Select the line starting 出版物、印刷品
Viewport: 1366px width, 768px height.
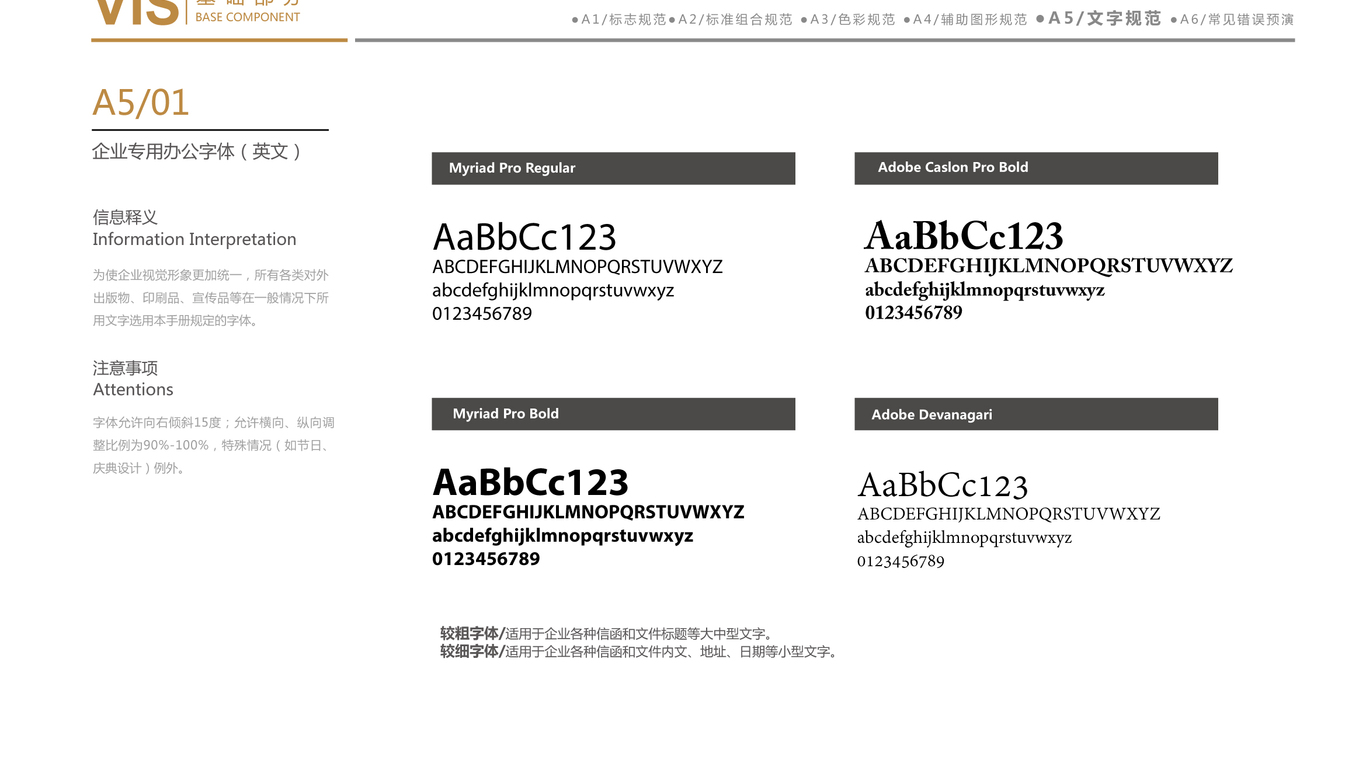(x=211, y=298)
